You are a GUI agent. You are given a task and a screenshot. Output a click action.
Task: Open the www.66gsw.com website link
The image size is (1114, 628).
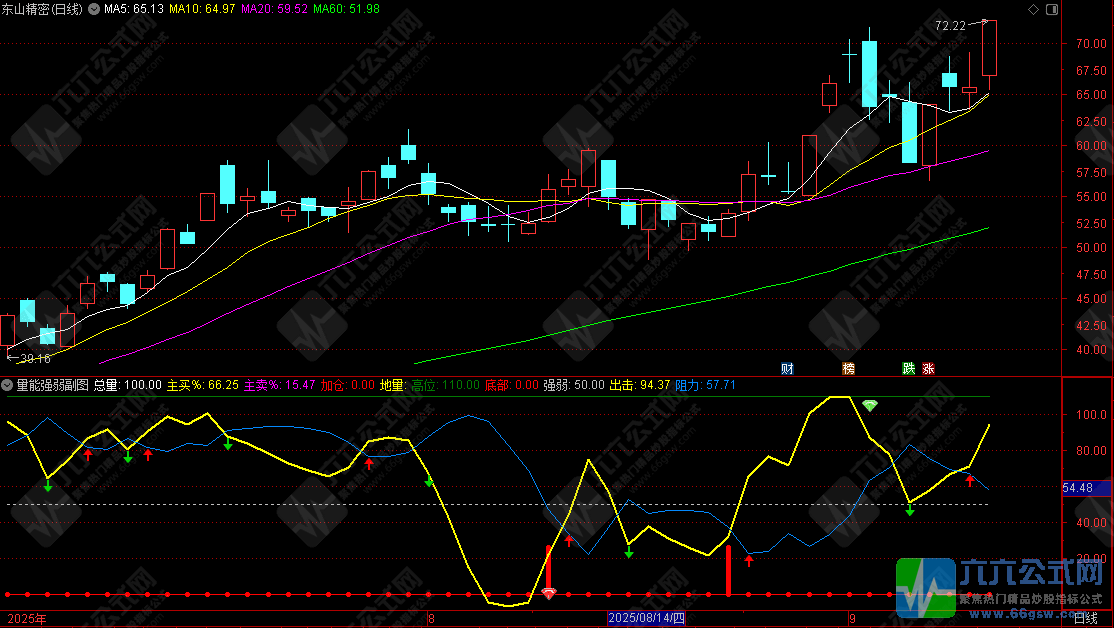tap(1010, 613)
